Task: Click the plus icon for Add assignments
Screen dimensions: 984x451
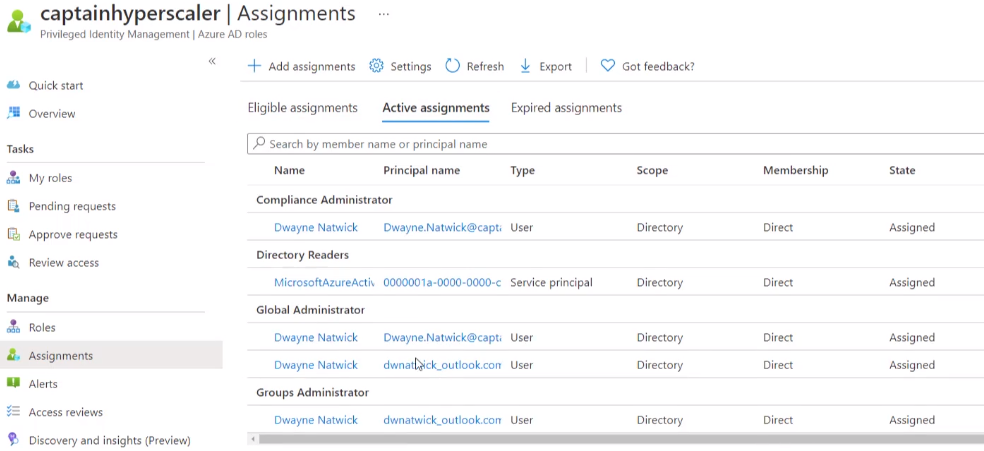Action: tap(254, 66)
